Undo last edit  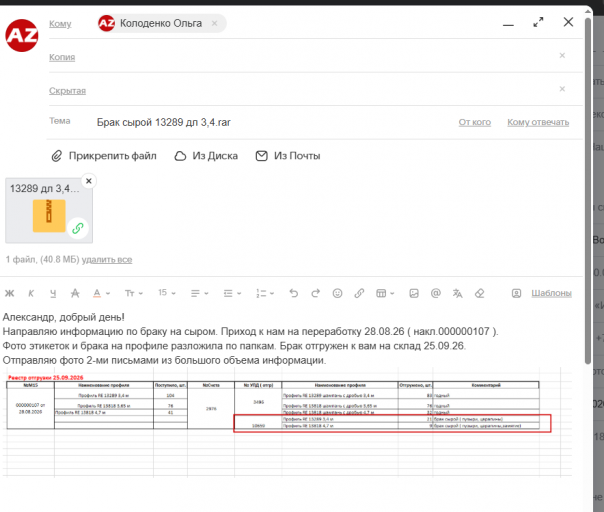(294, 294)
